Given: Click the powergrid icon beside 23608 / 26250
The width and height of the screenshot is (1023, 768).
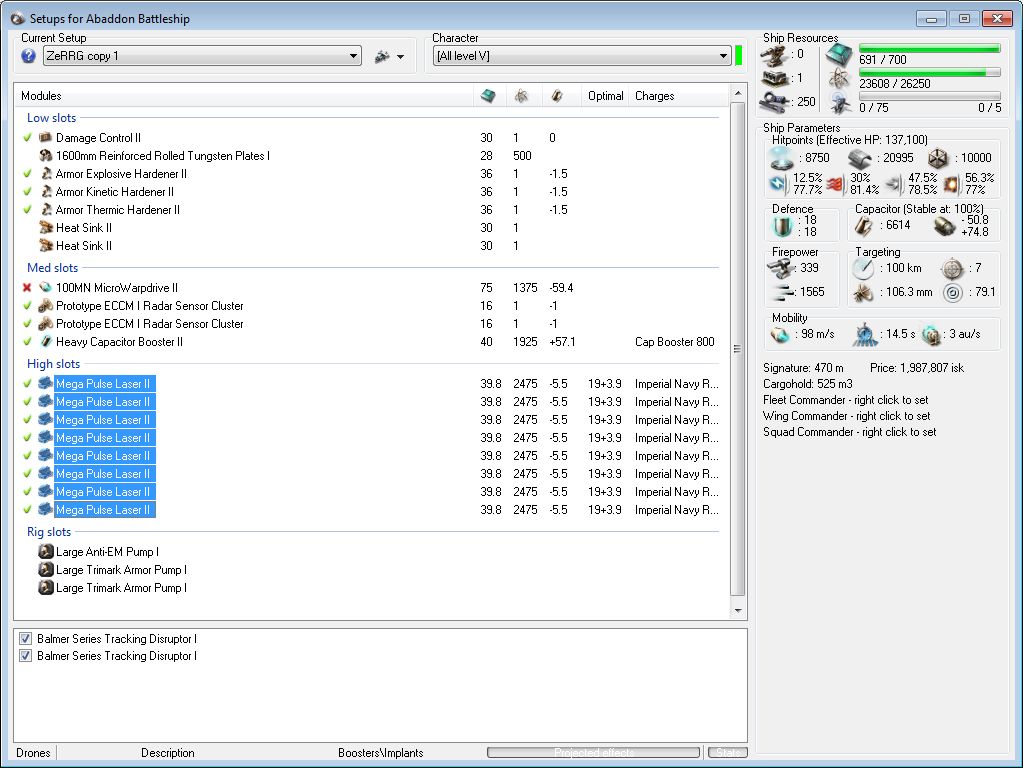Looking at the screenshot, I should point(839,79).
